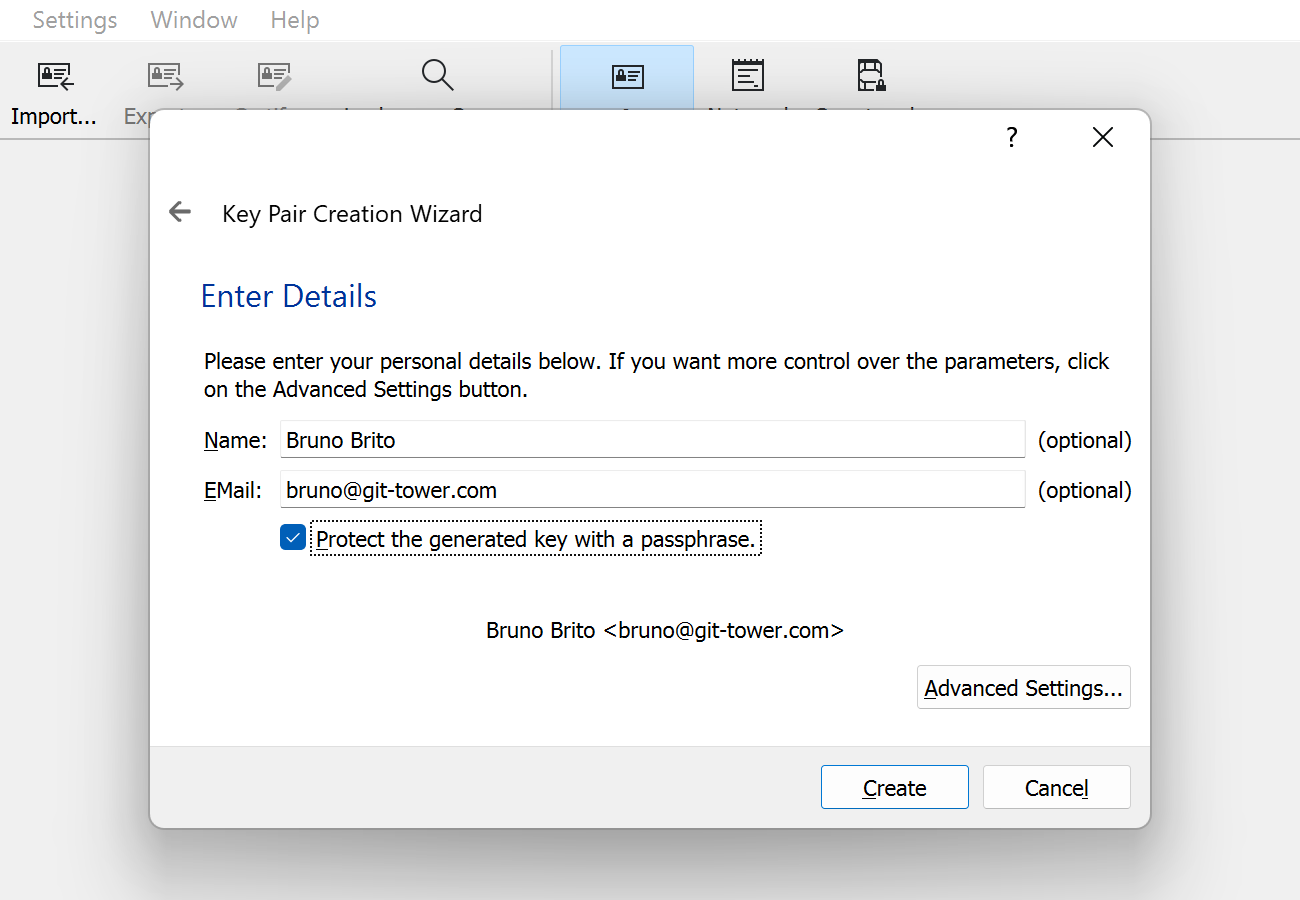This screenshot has height=900, width=1300.
Task: Select the Export certificates icon
Action: point(164,76)
